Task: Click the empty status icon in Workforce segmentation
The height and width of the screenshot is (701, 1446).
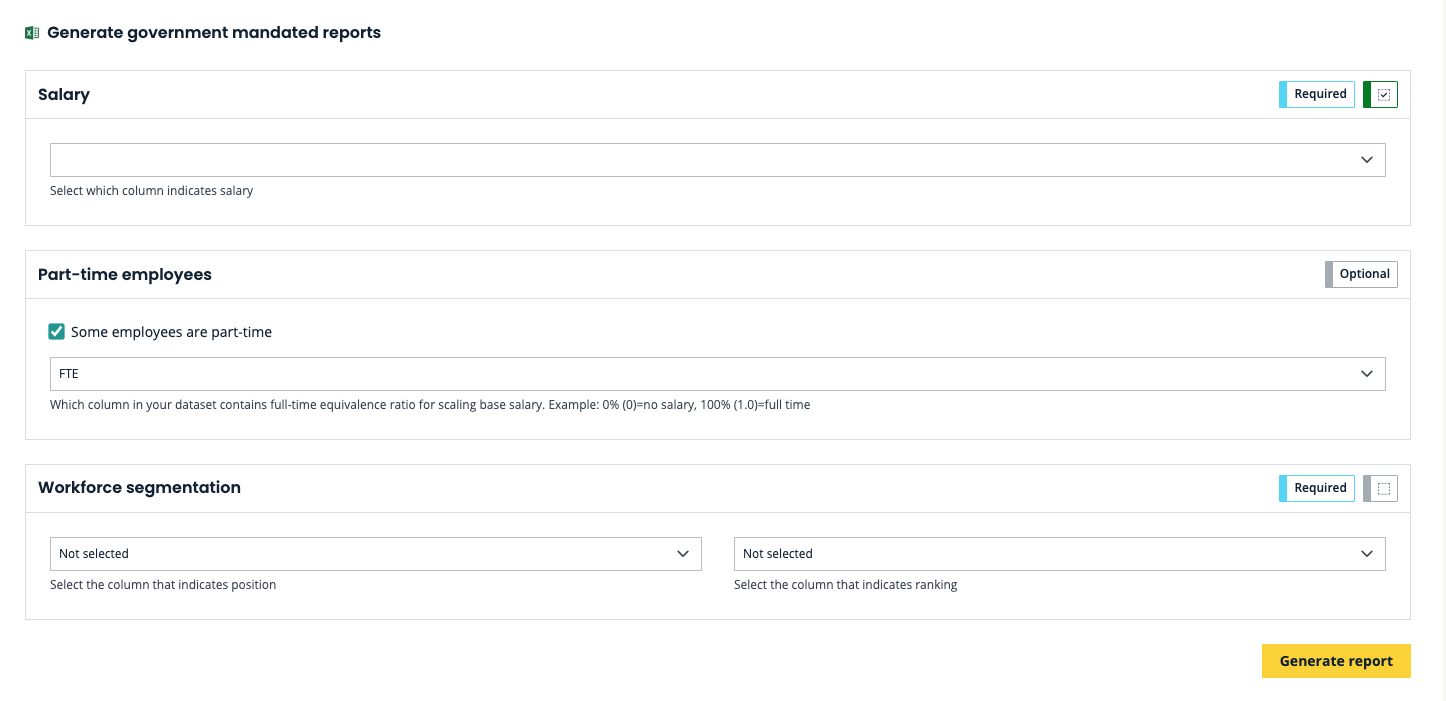Action: (1383, 488)
